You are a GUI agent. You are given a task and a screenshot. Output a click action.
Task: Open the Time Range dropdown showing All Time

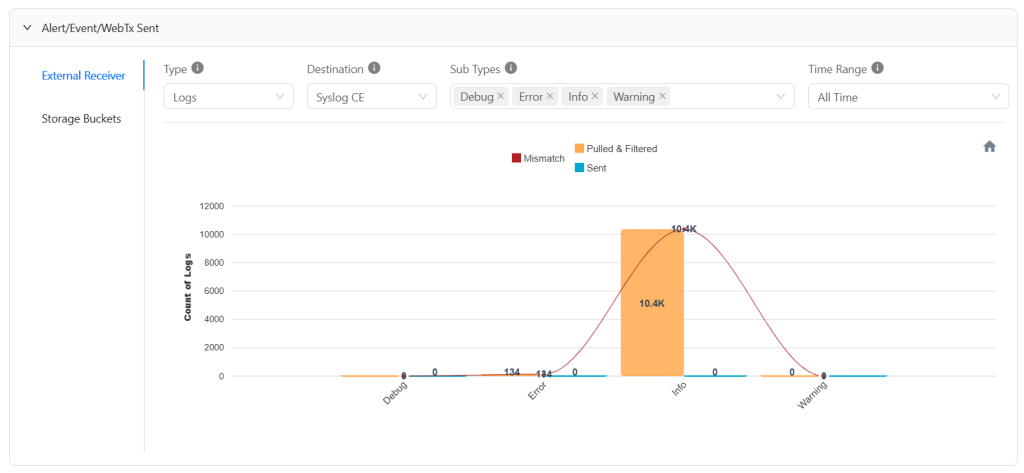908,96
